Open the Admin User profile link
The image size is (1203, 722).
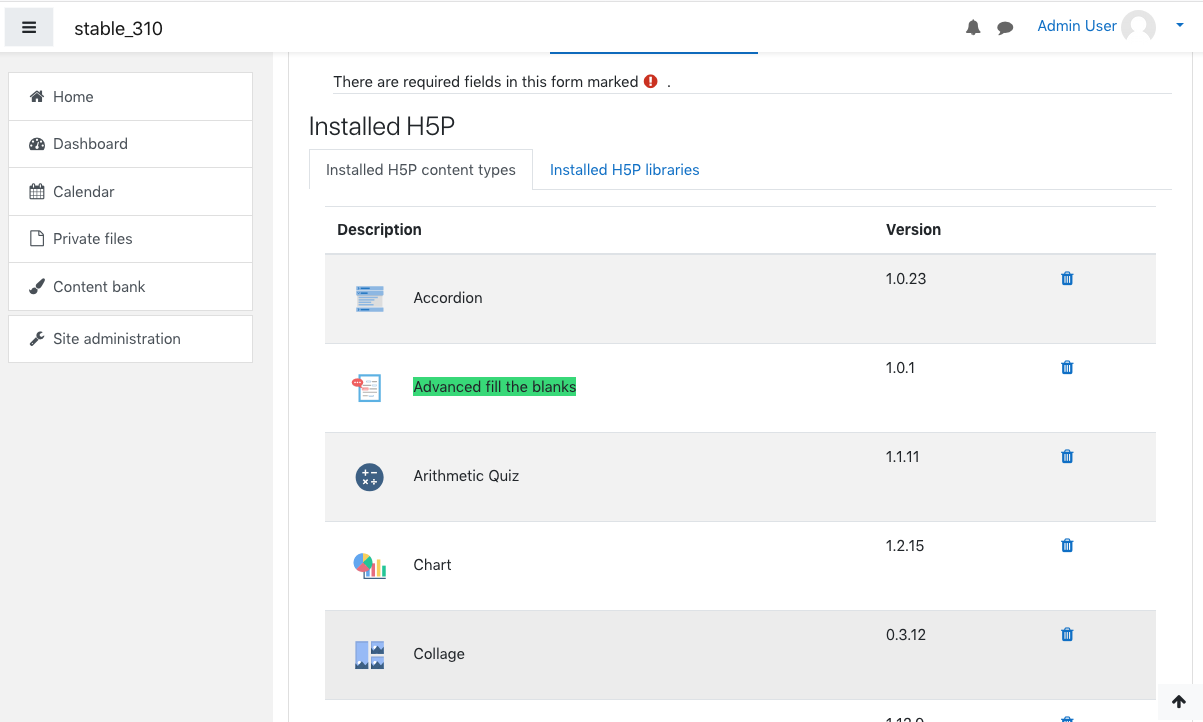pos(1076,26)
